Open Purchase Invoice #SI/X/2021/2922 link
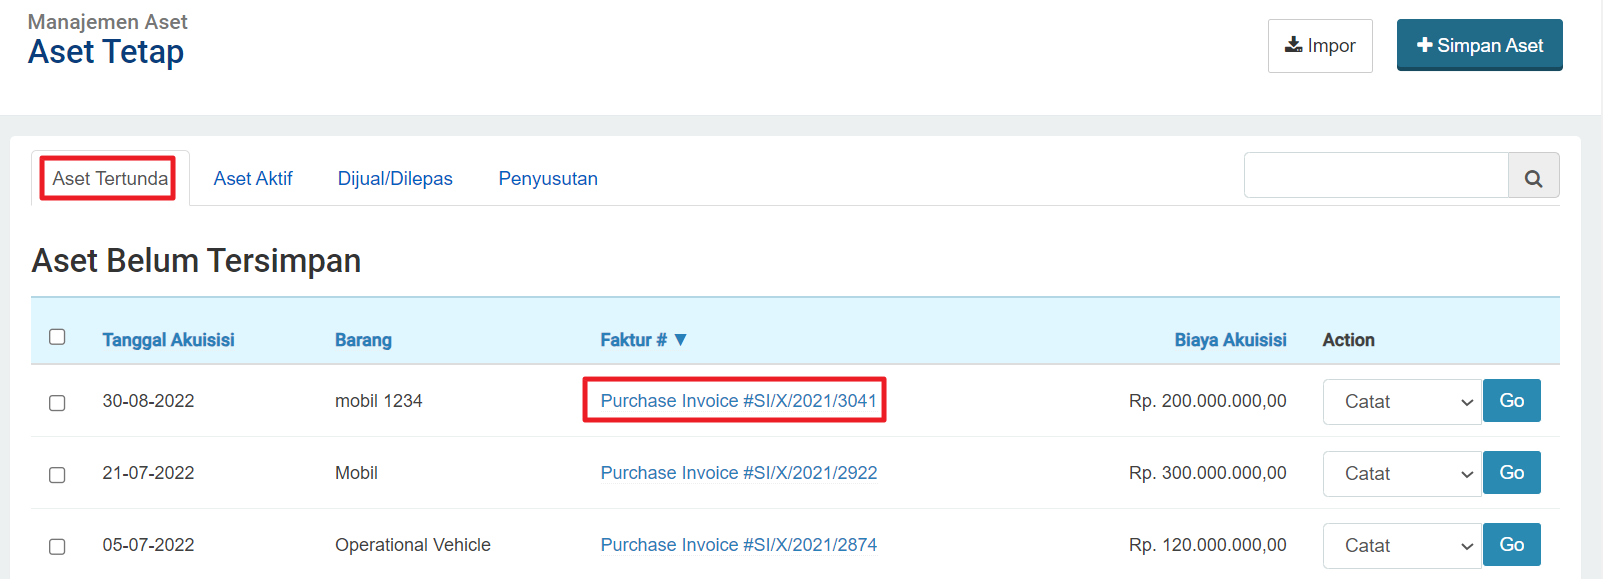Image resolution: width=1603 pixels, height=579 pixels. point(738,473)
